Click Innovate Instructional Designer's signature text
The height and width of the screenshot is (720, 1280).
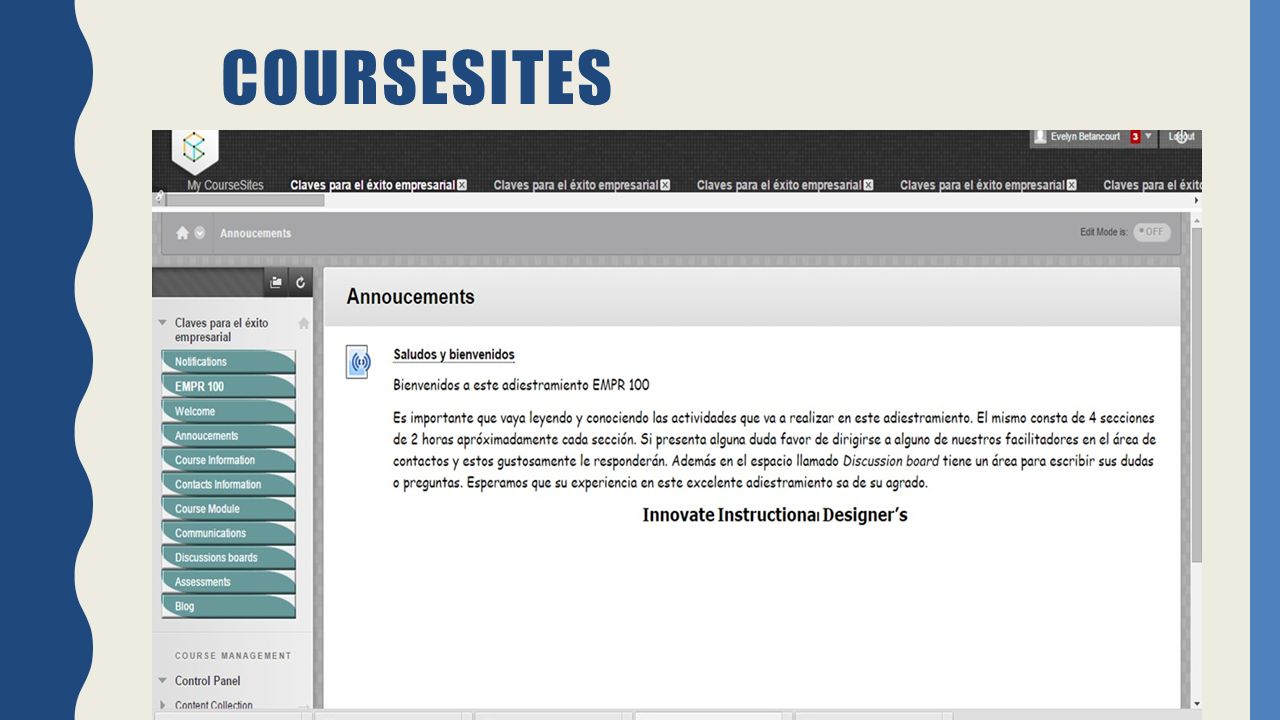[775, 515]
